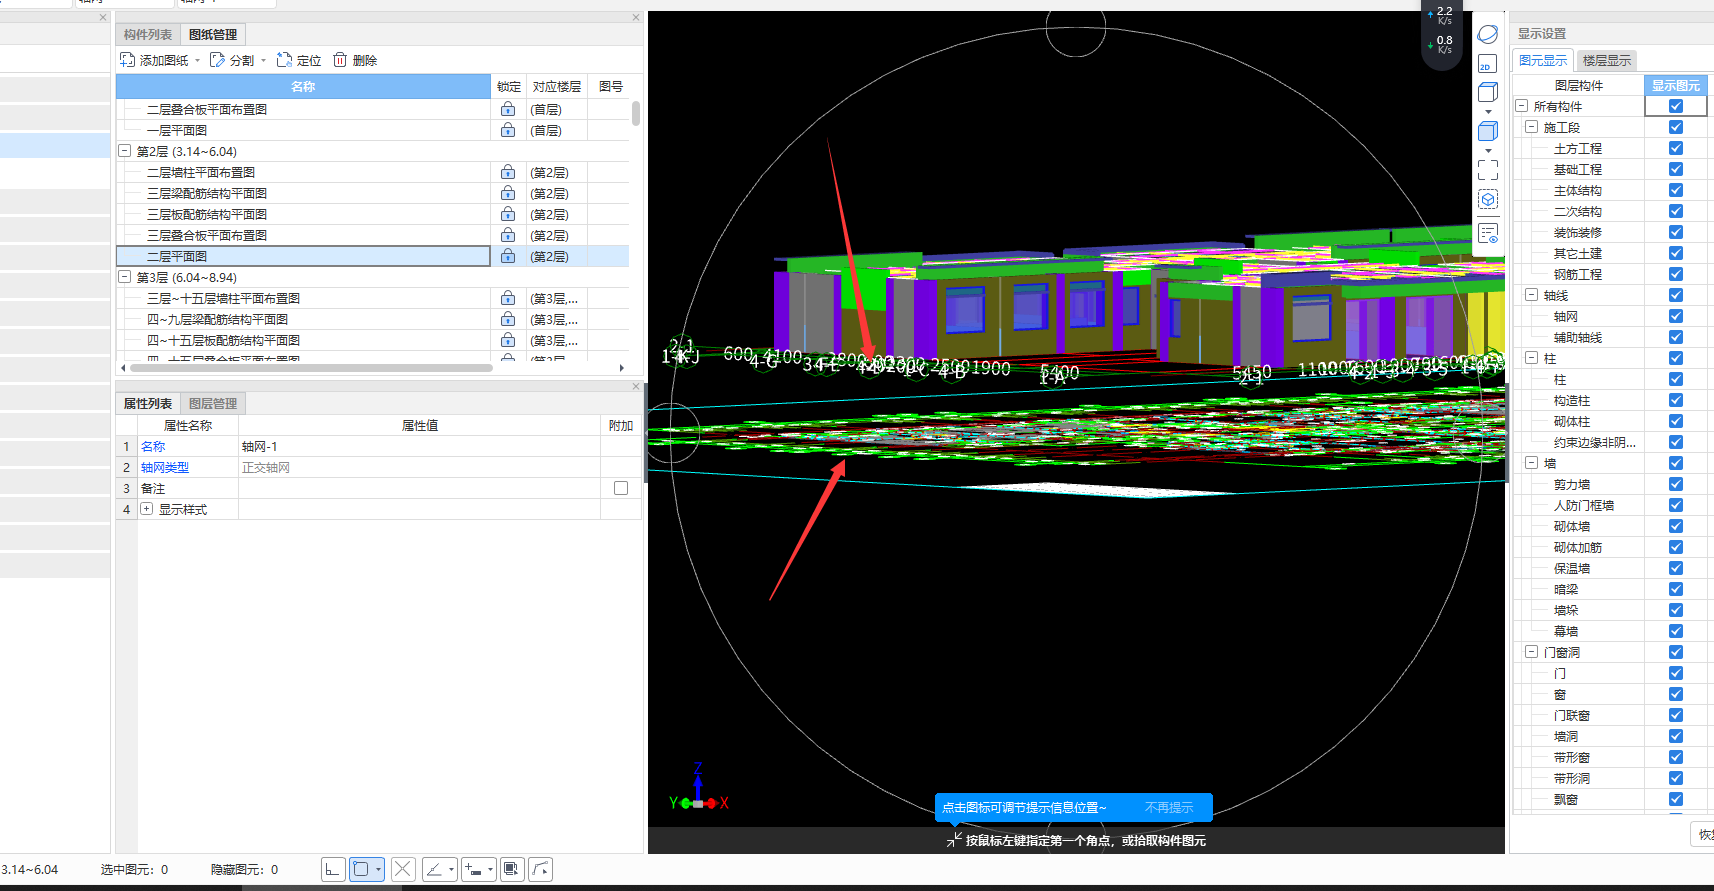
Task: Click the 对应楼层 column header
Action: [x=557, y=86]
